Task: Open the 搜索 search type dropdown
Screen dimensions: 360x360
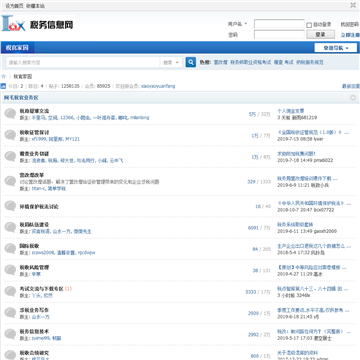Action: pos(171,62)
